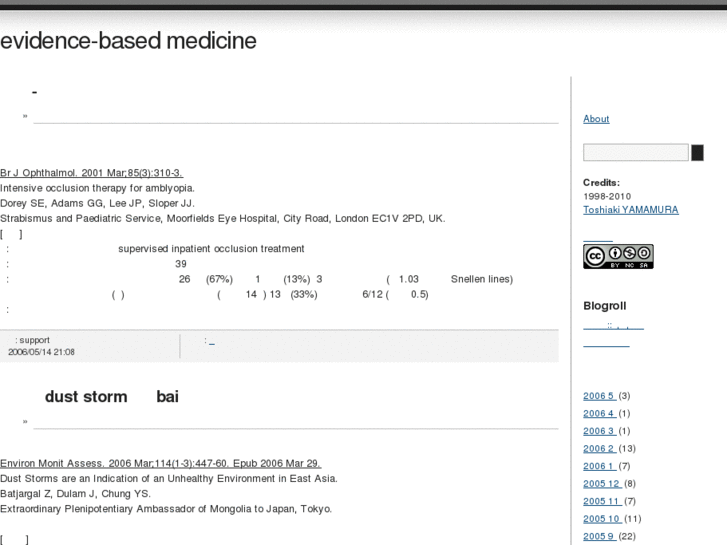Viewport: 727px width, 545px height.
Task: Click the Creative Commons license badge
Action: (x=618, y=256)
